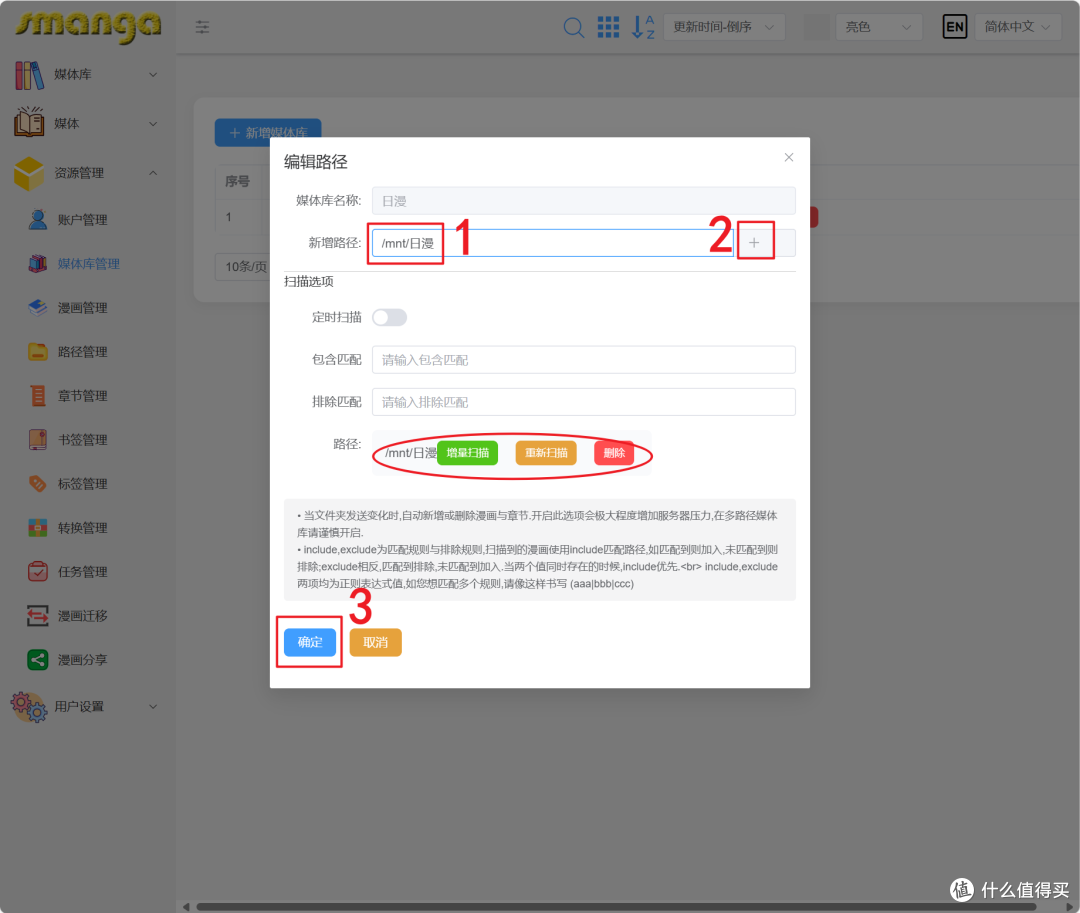Open the search magnifier icon
The image size is (1080, 913).
(573, 28)
